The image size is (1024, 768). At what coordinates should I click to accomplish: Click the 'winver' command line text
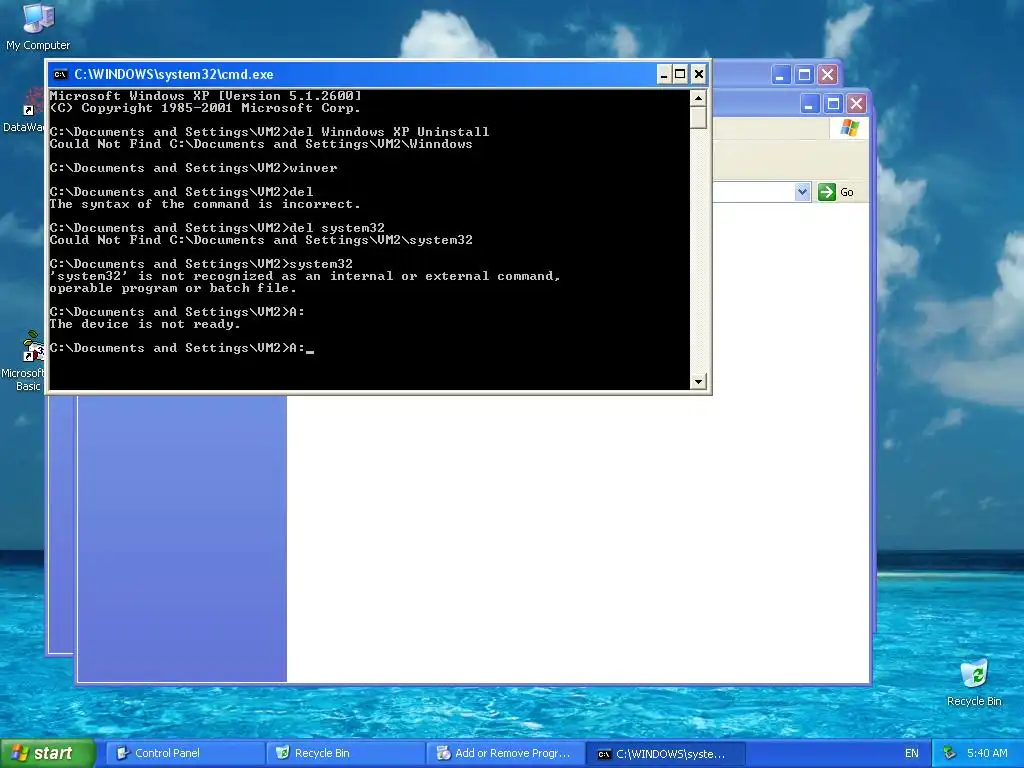point(193,168)
